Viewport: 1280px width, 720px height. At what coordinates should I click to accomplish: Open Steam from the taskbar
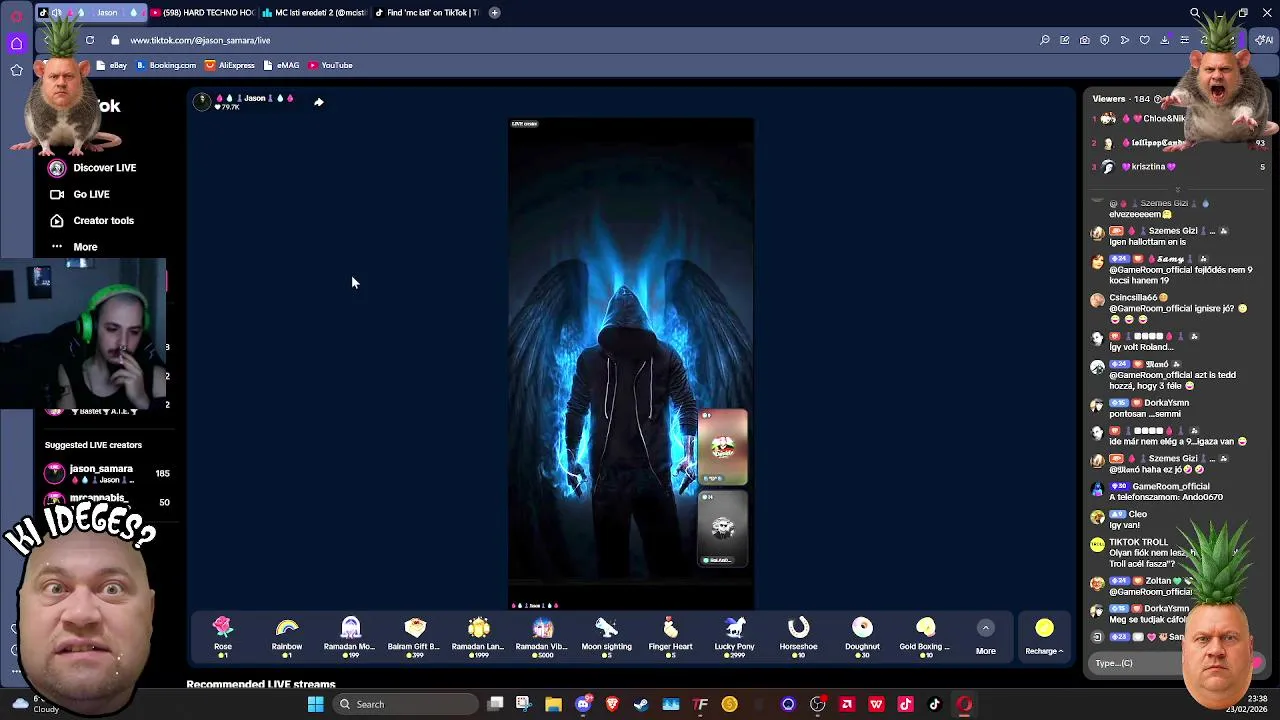pyautogui.click(x=641, y=704)
